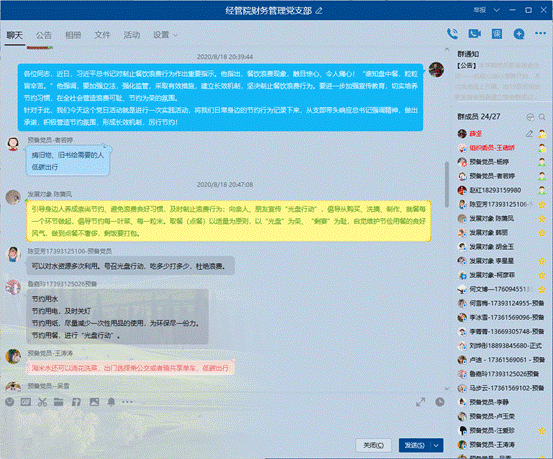Start a group voice call
This screenshot has width=553, height=459.
point(452,34)
